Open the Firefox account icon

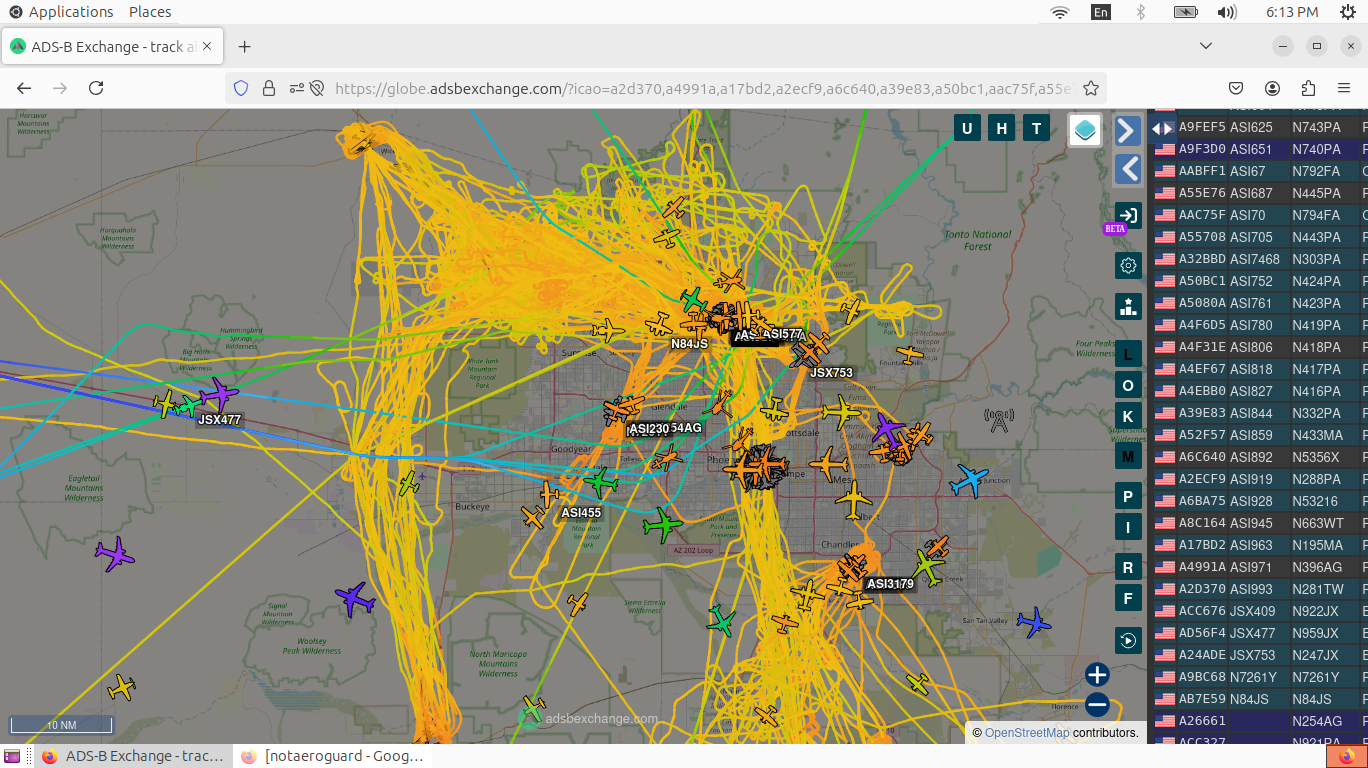pyautogui.click(x=1272, y=88)
